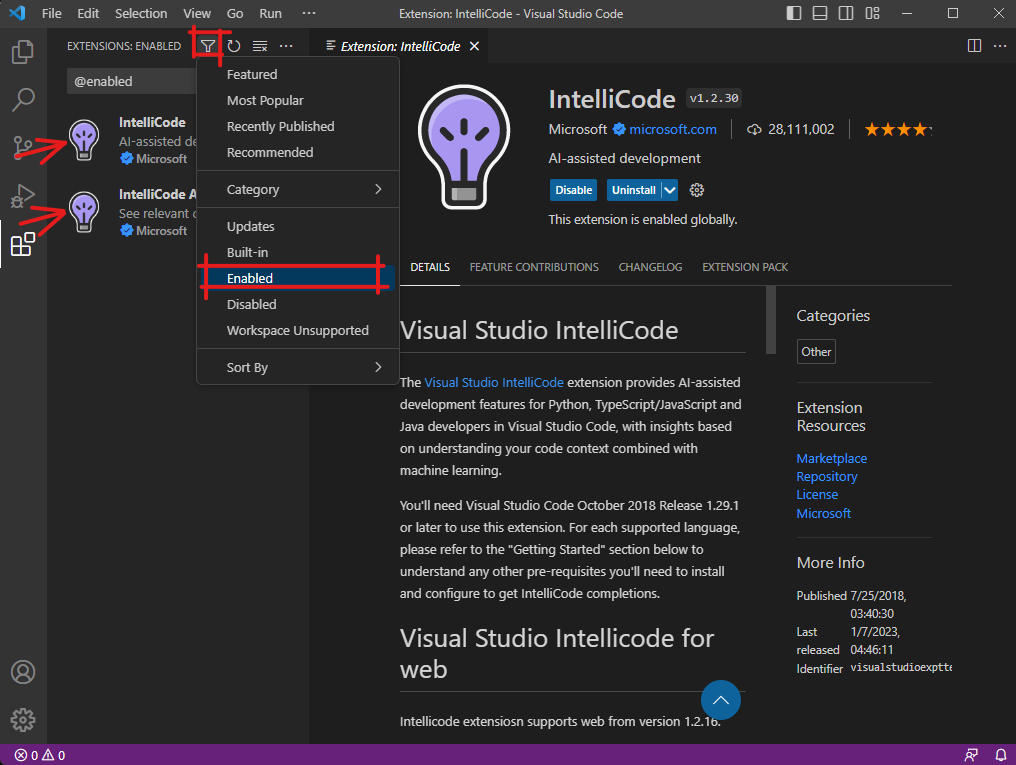Open the Marketplace resource link
The height and width of the screenshot is (765, 1016).
pyautogui.click(x=831, y=458)
